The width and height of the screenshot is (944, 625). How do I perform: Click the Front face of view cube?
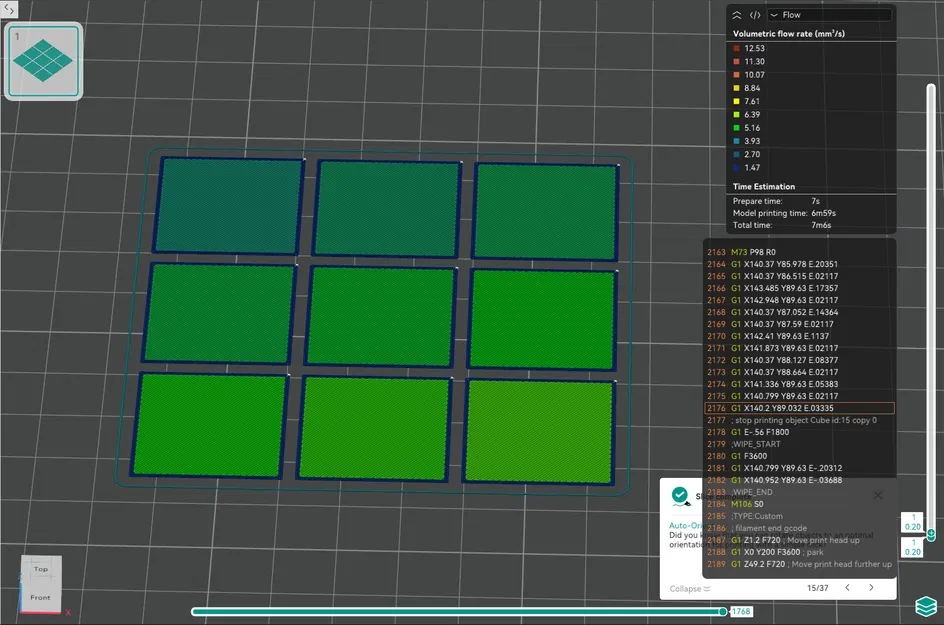coord(40,597)
